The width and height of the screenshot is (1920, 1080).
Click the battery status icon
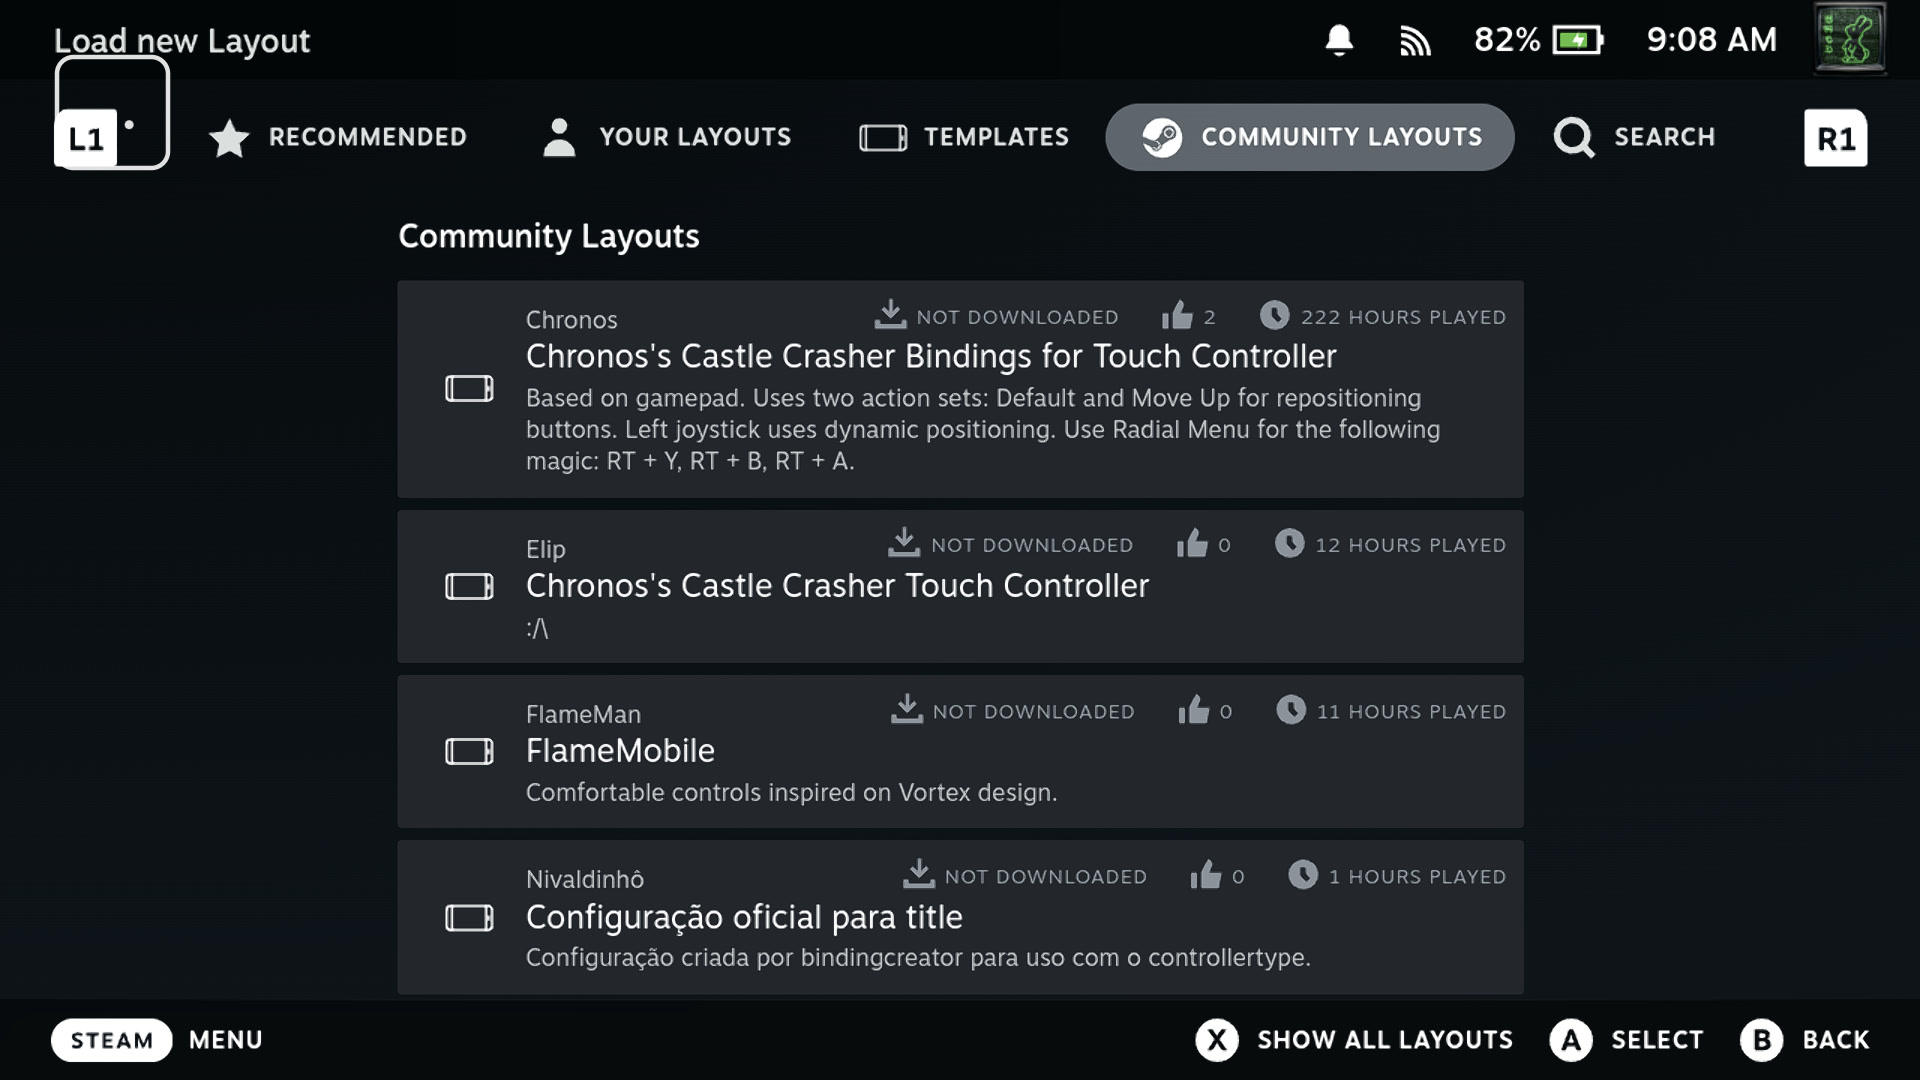[x=1578, y=40]
